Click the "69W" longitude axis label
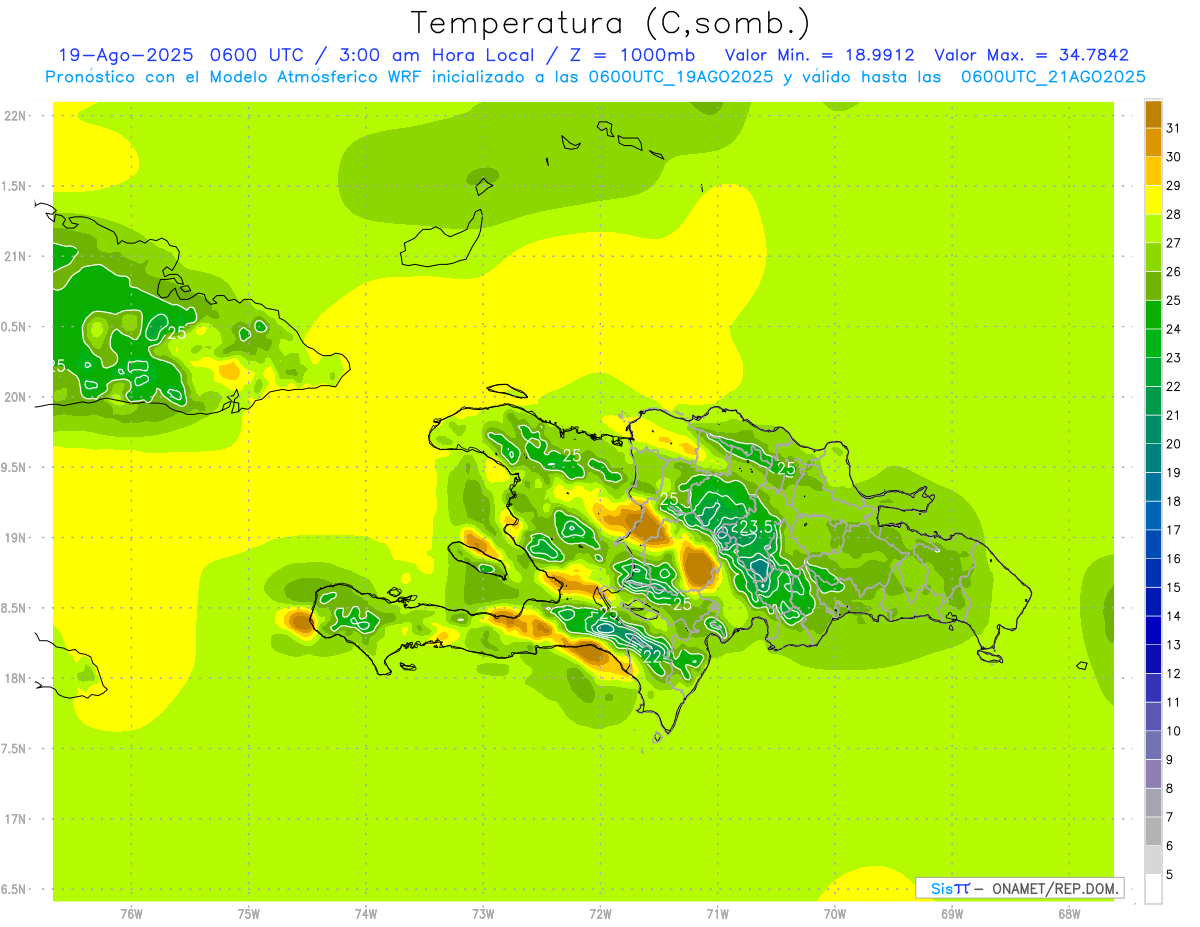The width and height of the screenshot is (1200, 927). tap(952, 913)
